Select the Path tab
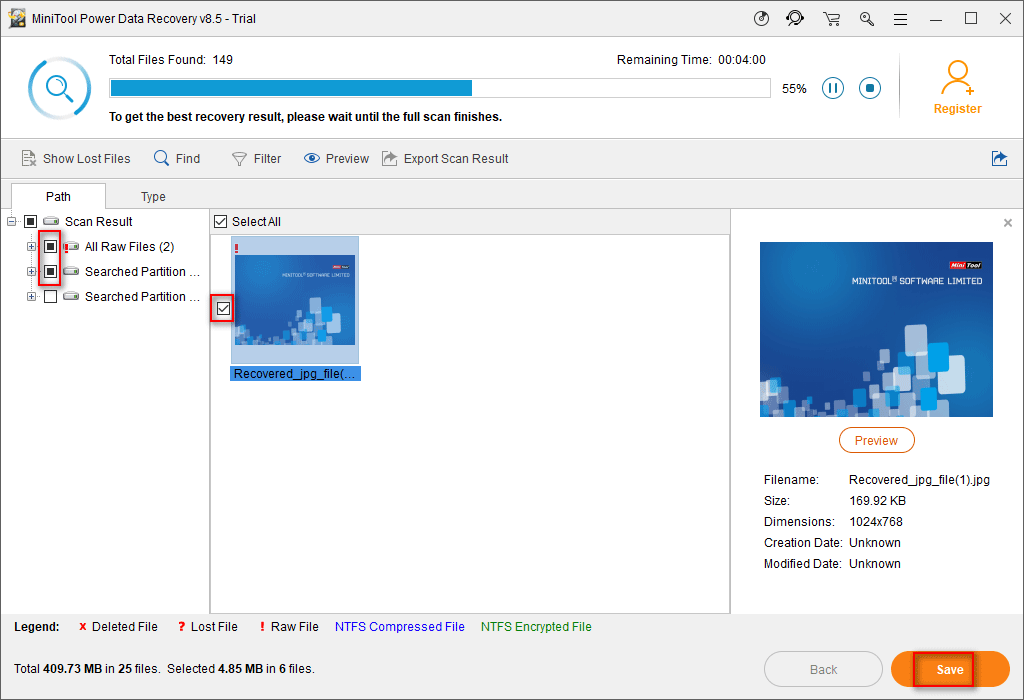Screen dimensions: 1024x700 pyautogui.click(x=58, y=196)
